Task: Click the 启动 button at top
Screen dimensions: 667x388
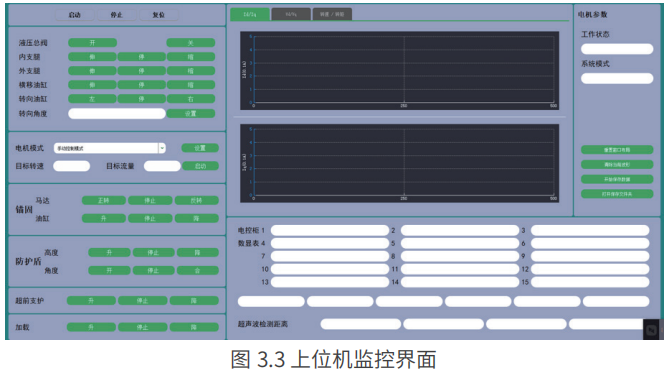Action: coord(74,15)
